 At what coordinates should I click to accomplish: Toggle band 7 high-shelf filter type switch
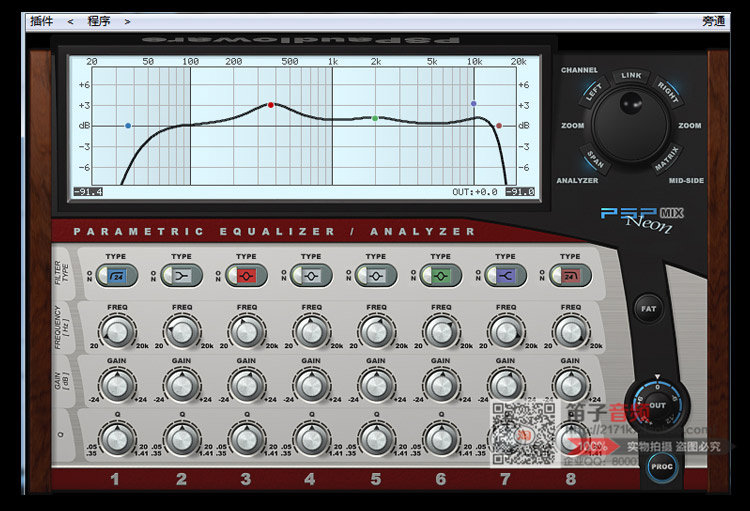coord(506,276)
